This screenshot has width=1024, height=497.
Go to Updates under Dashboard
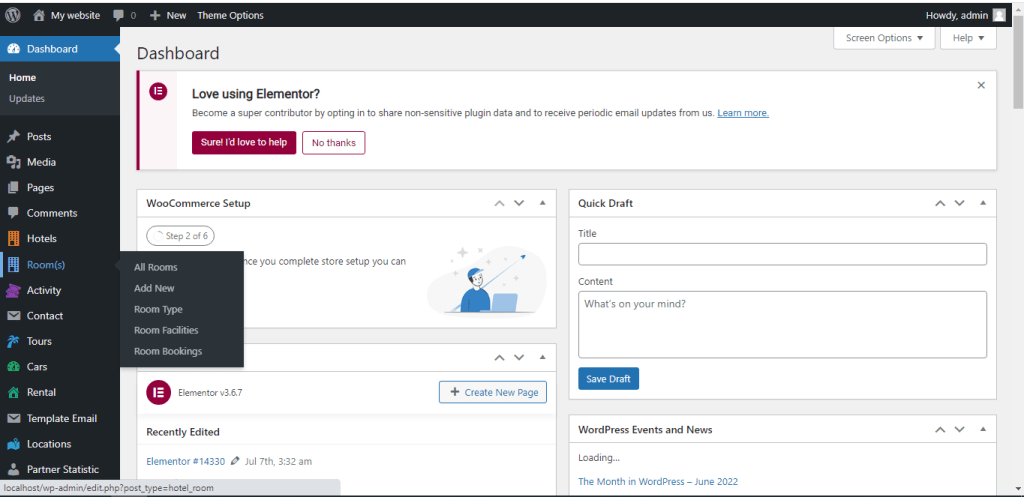pyautogui.click(x=27, y=99)
